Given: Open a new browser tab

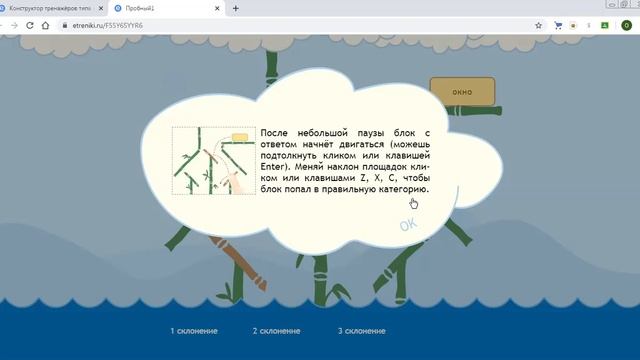Looking at the screenshot, I should 236,8.
